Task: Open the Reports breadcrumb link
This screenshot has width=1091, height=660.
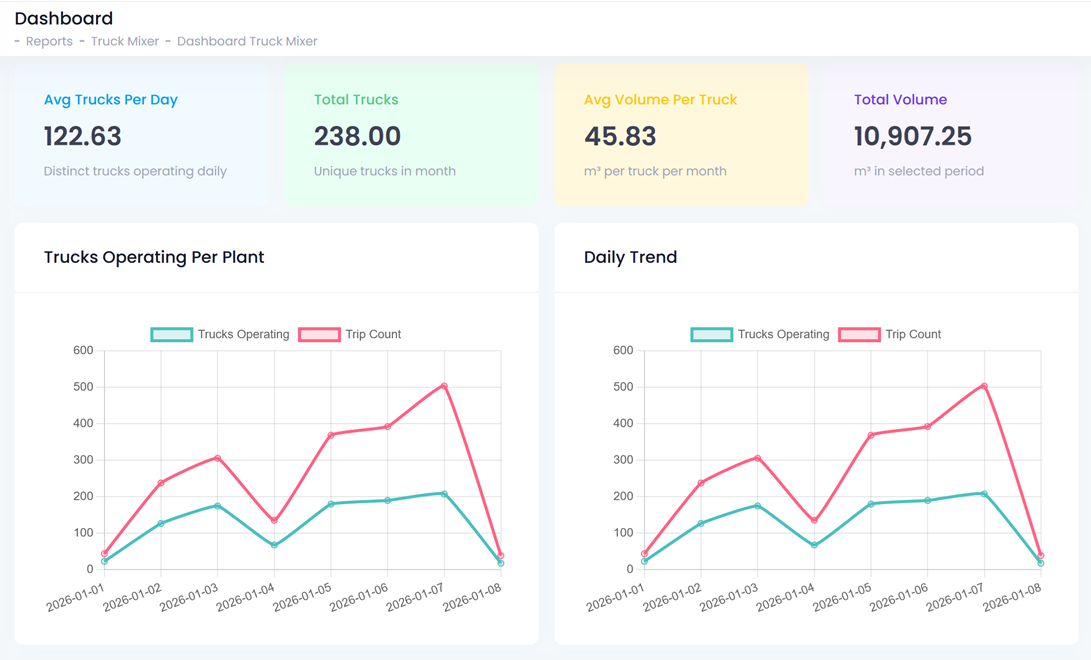Action: [49, 41]
